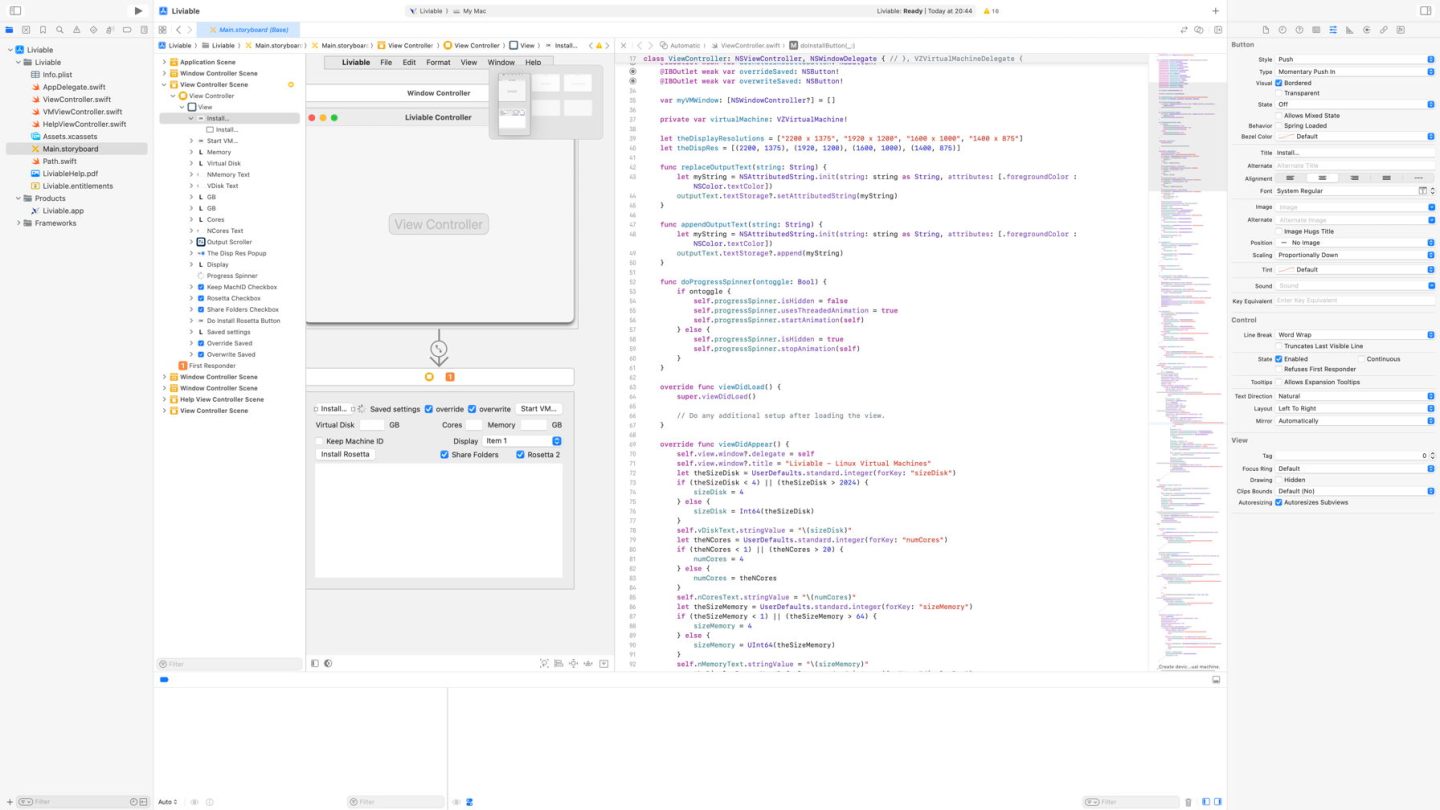This screenshot has width=1440, height=810.
Task: Open the Issue navigator warning triangle icon
Action: [x=75, y=30]
